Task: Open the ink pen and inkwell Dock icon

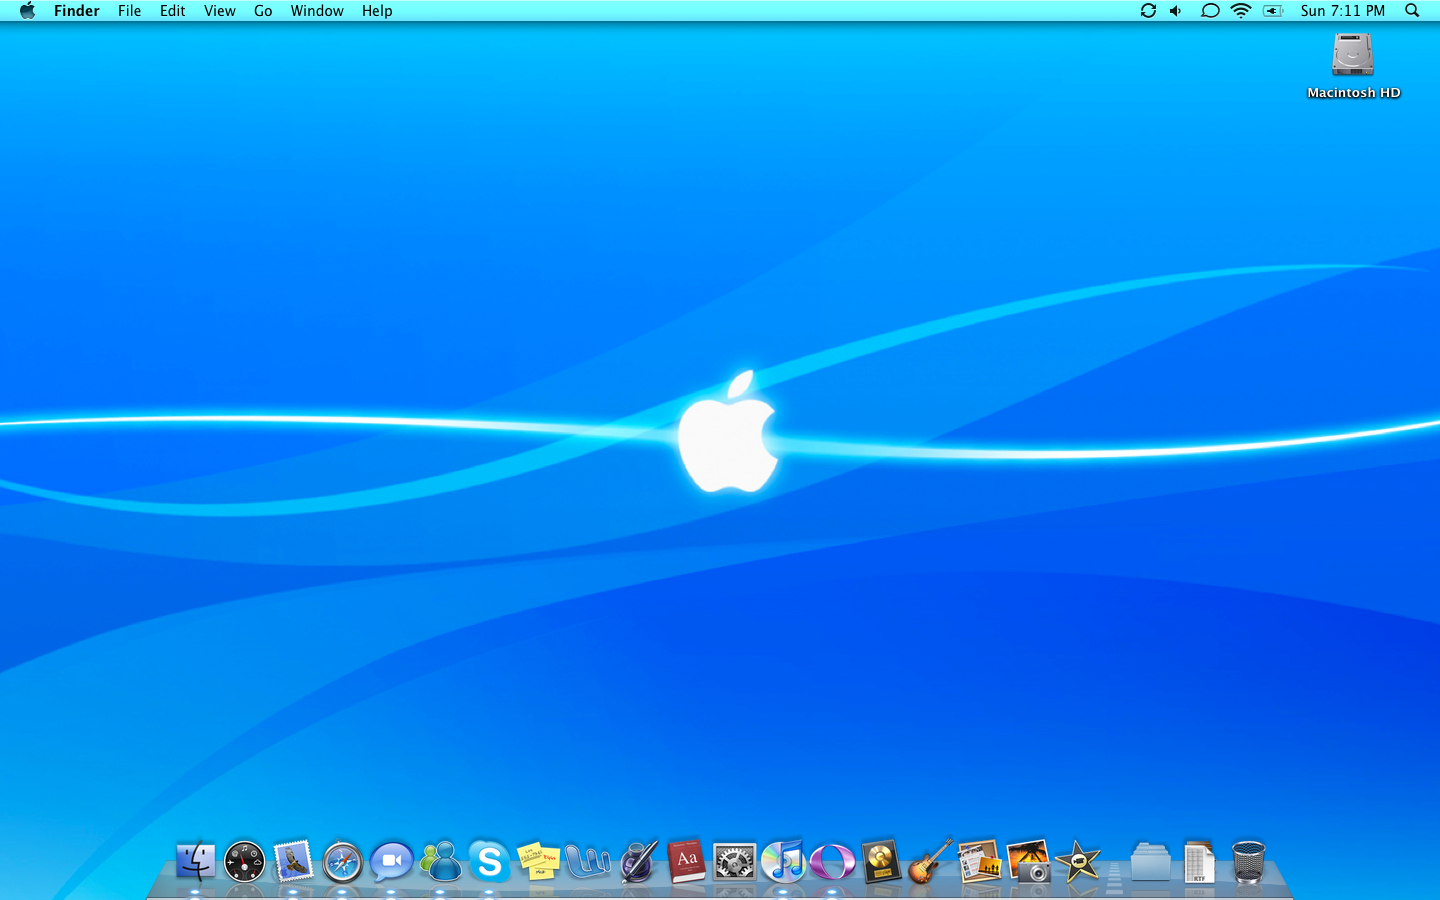Action: coord(637,861)
